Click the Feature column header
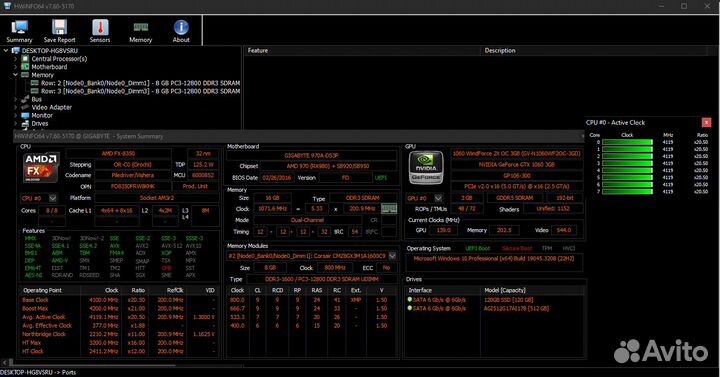 (x=258, y=51)
